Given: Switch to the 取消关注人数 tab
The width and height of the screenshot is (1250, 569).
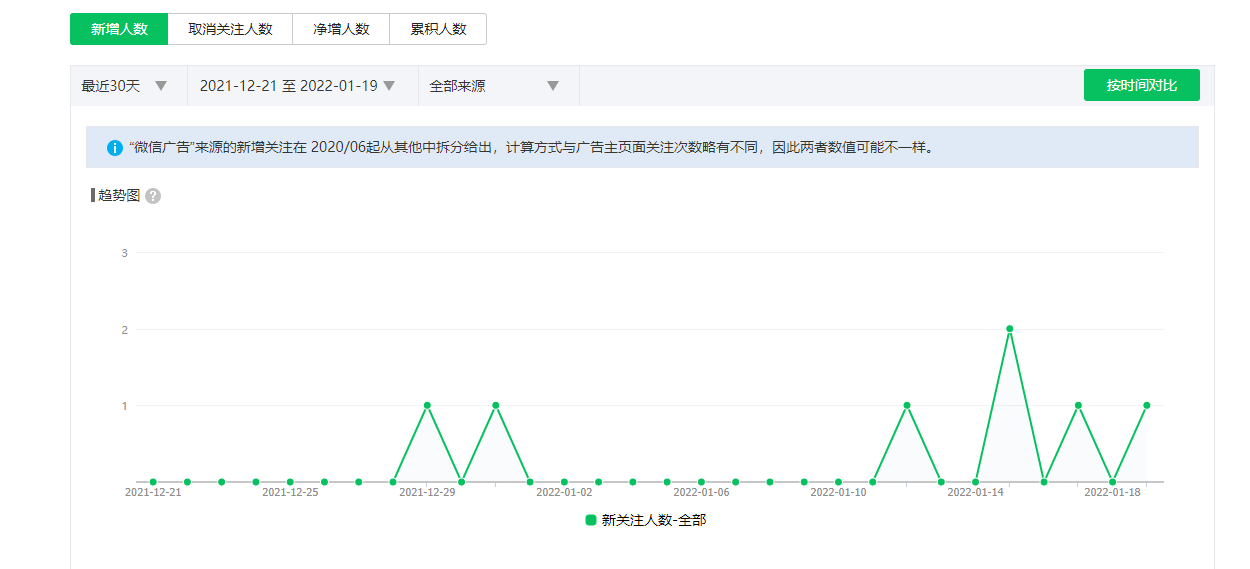Looking at the screenshot, I should pyautogui.click(x=230, y=29).
